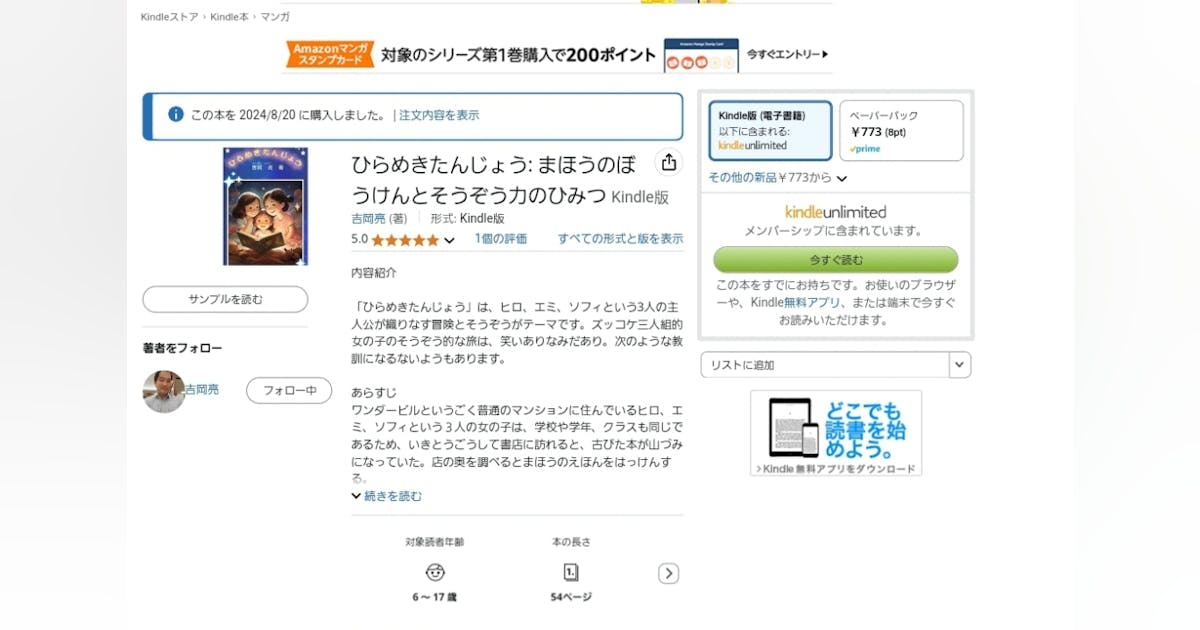
Task: Expand 続きを読む to read the full description
Action: 387,496
